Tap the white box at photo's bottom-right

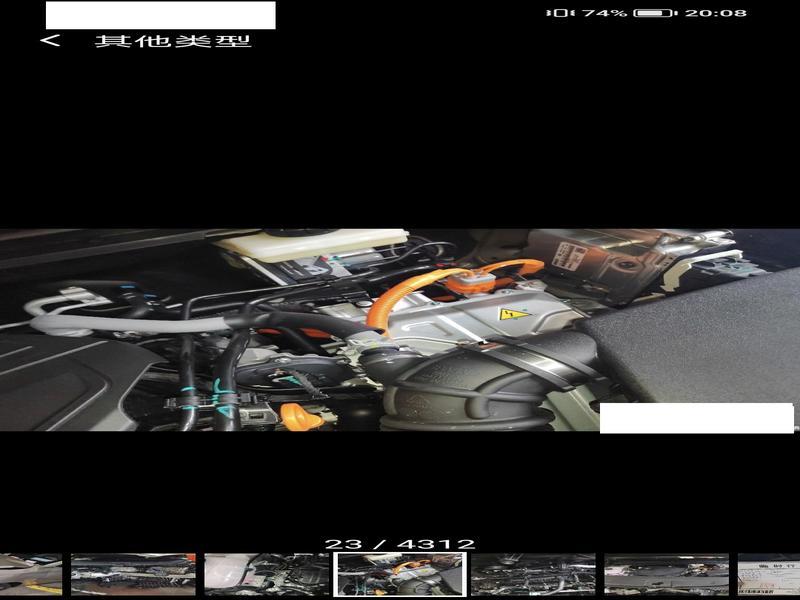click(x=696, y=418)
